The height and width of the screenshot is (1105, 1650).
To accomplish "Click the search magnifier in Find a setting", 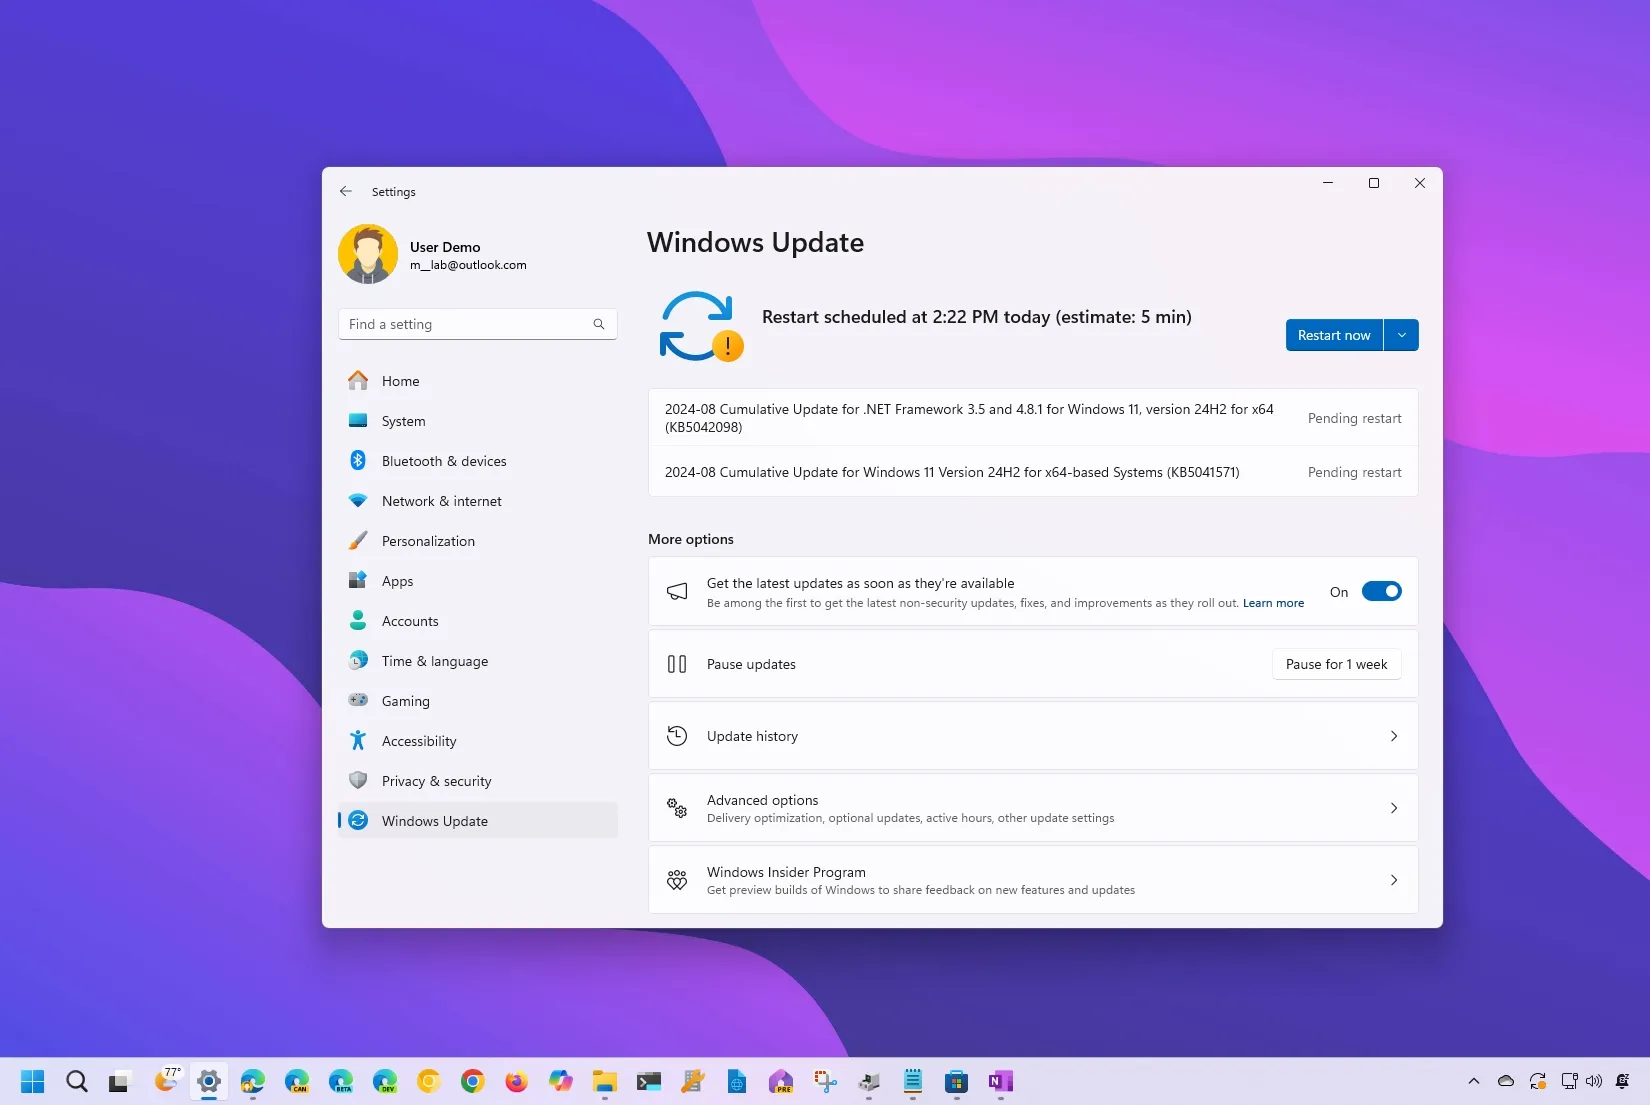I will click(599, 324).
